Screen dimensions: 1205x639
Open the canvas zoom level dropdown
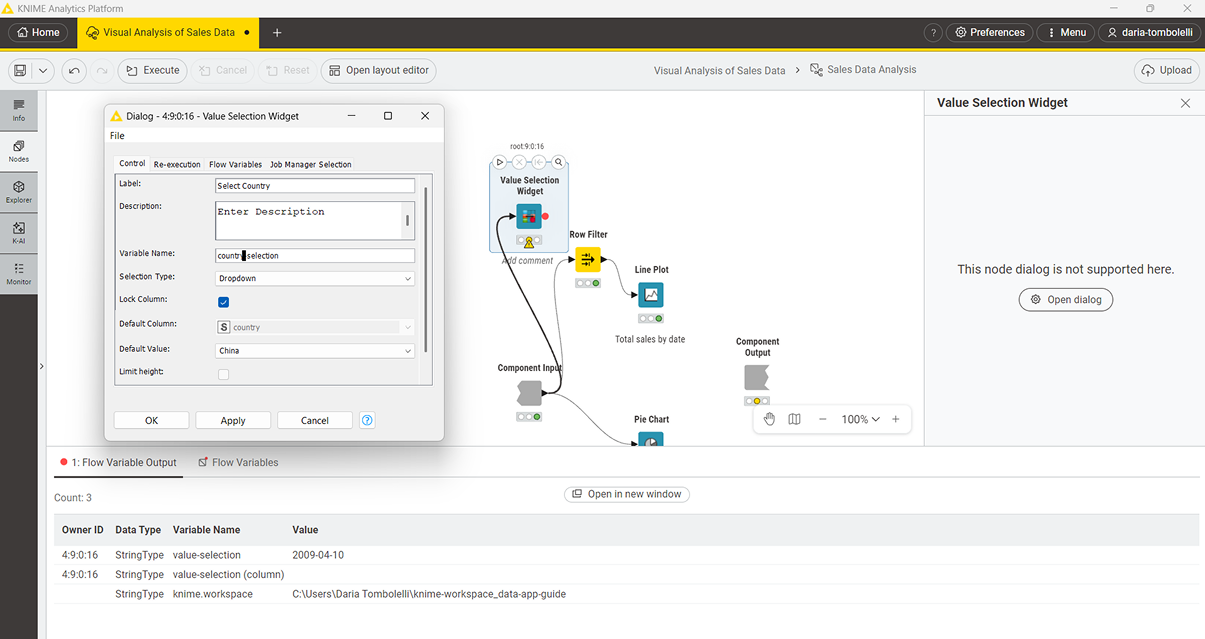click(x=858, y=418)
